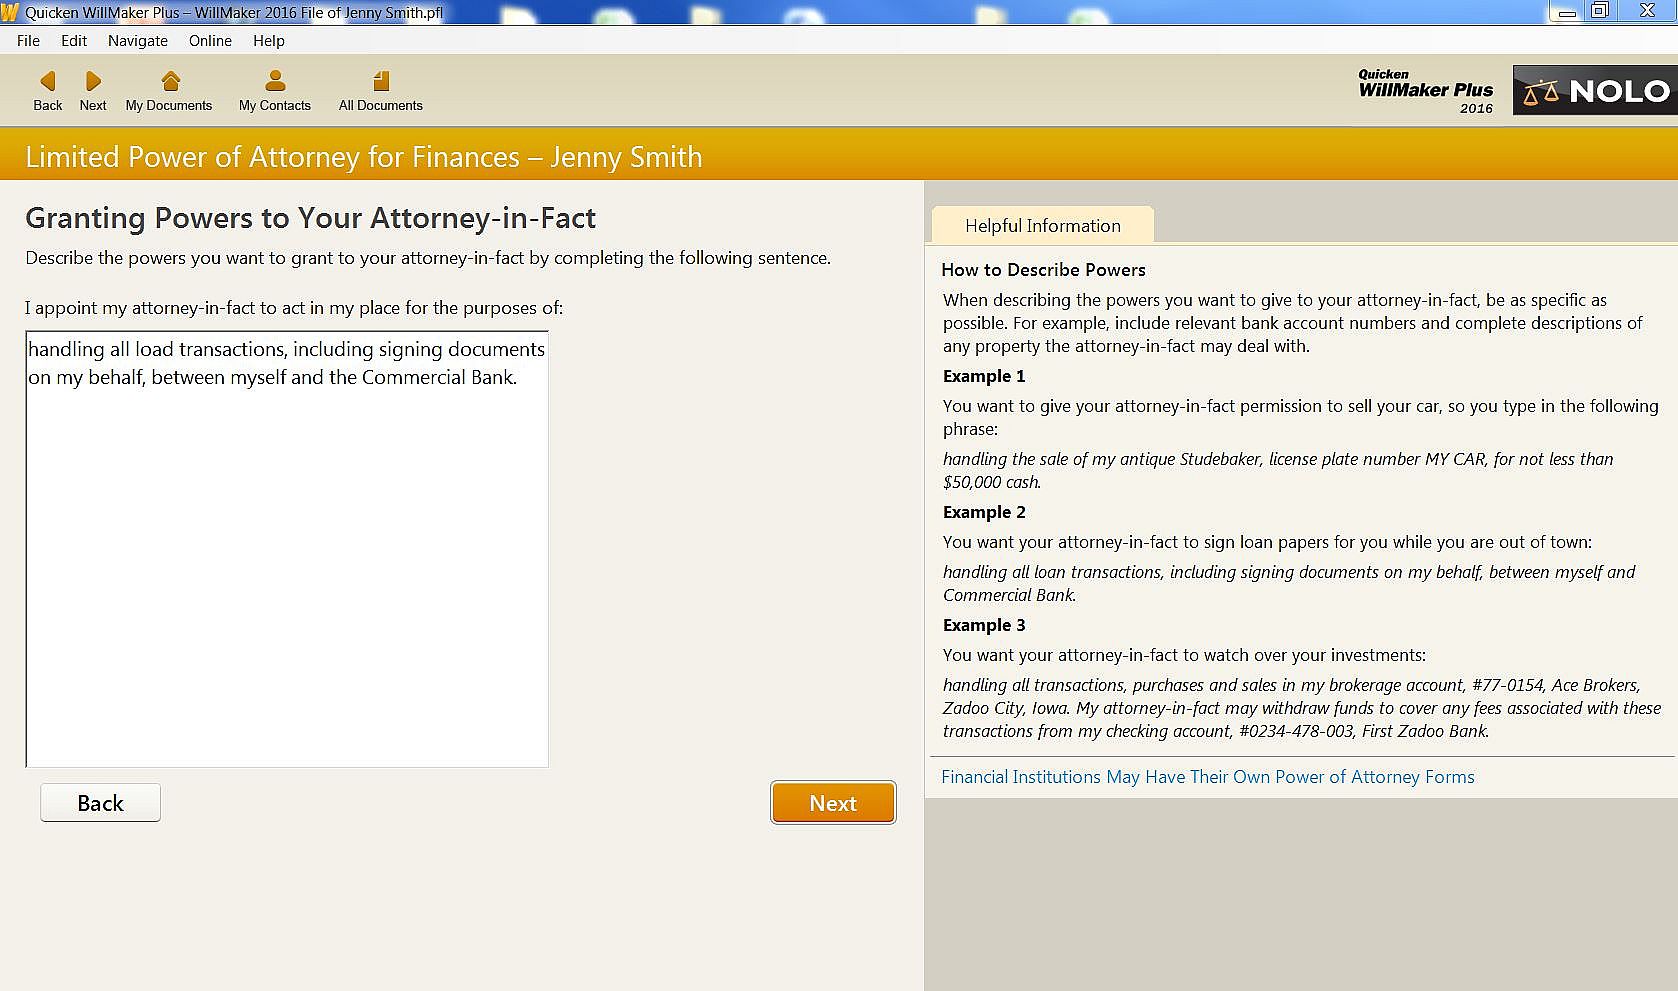Click the WillMaker app icon in title bar
This screenshot has height=991, width=1678.
coord(10,13)
